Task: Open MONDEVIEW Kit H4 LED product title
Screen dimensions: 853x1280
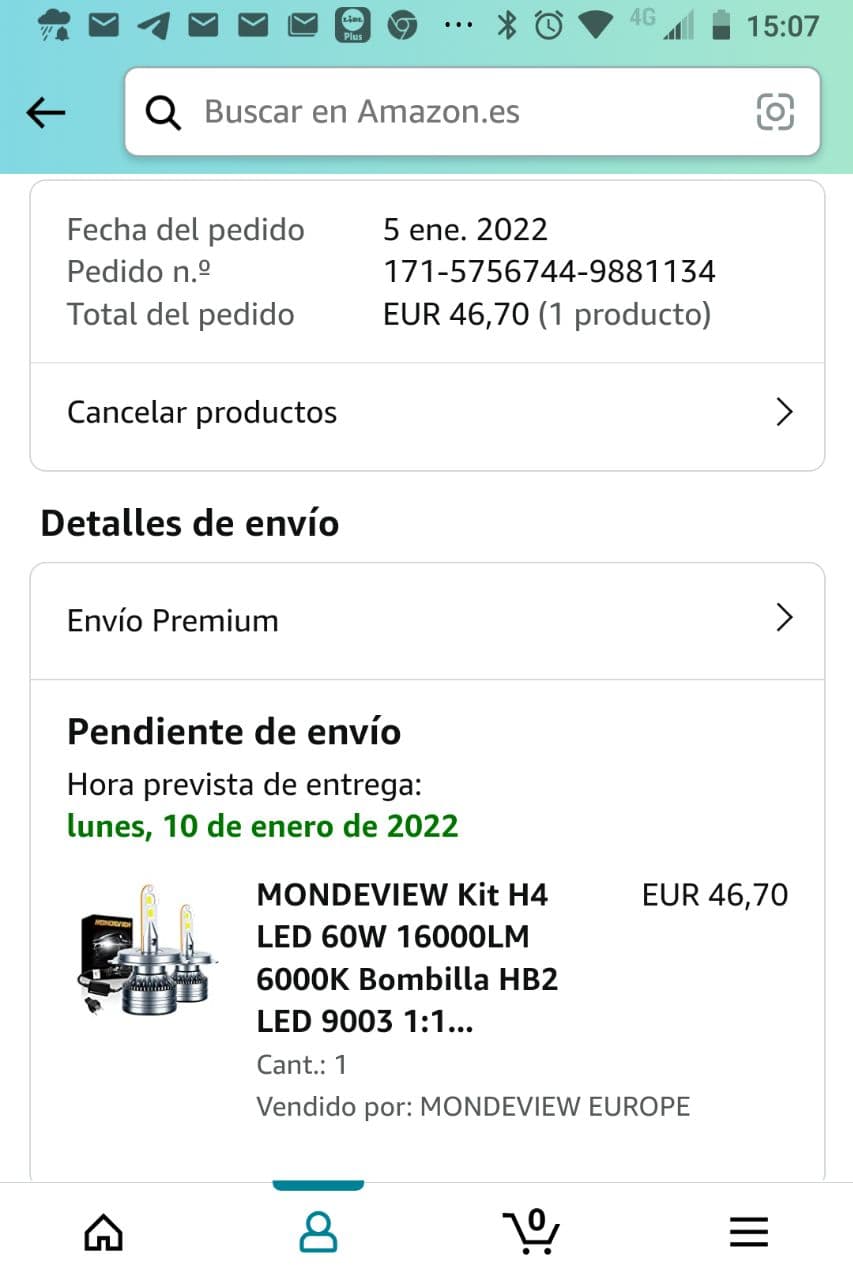Action: [406, 958]
